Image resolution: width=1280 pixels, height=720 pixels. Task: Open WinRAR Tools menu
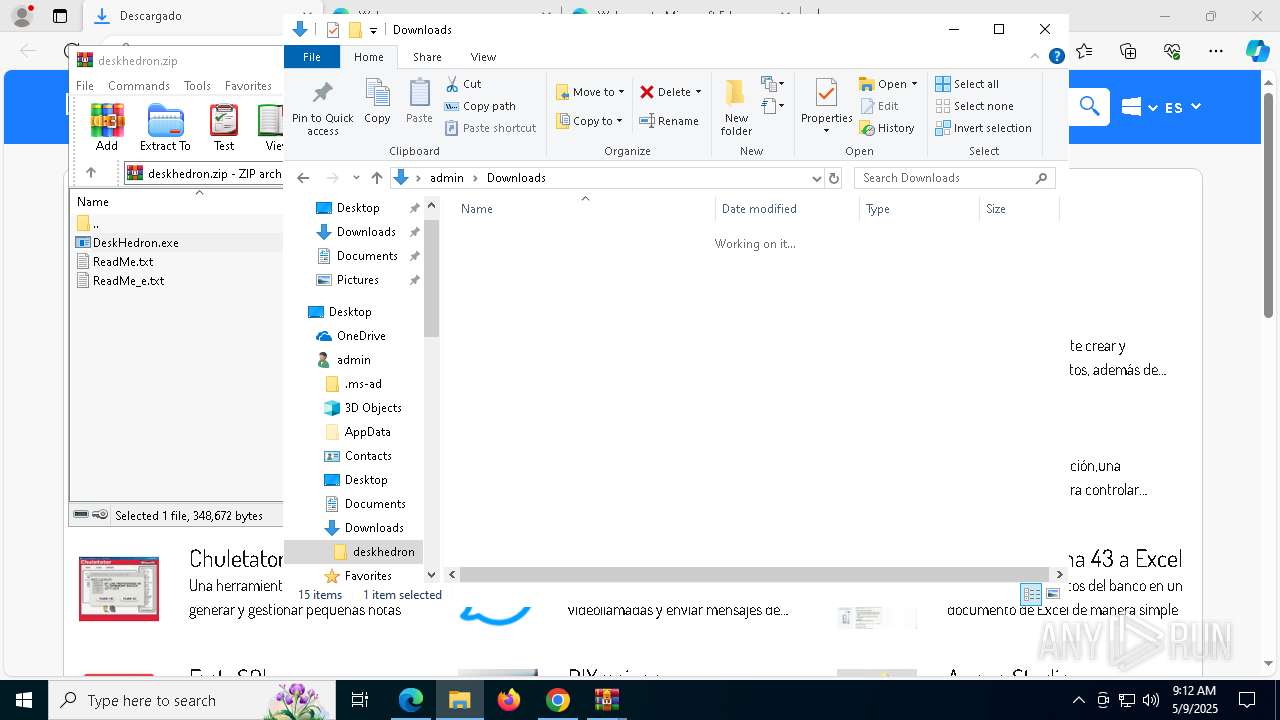pyautogui.click(x=197, y=86)
